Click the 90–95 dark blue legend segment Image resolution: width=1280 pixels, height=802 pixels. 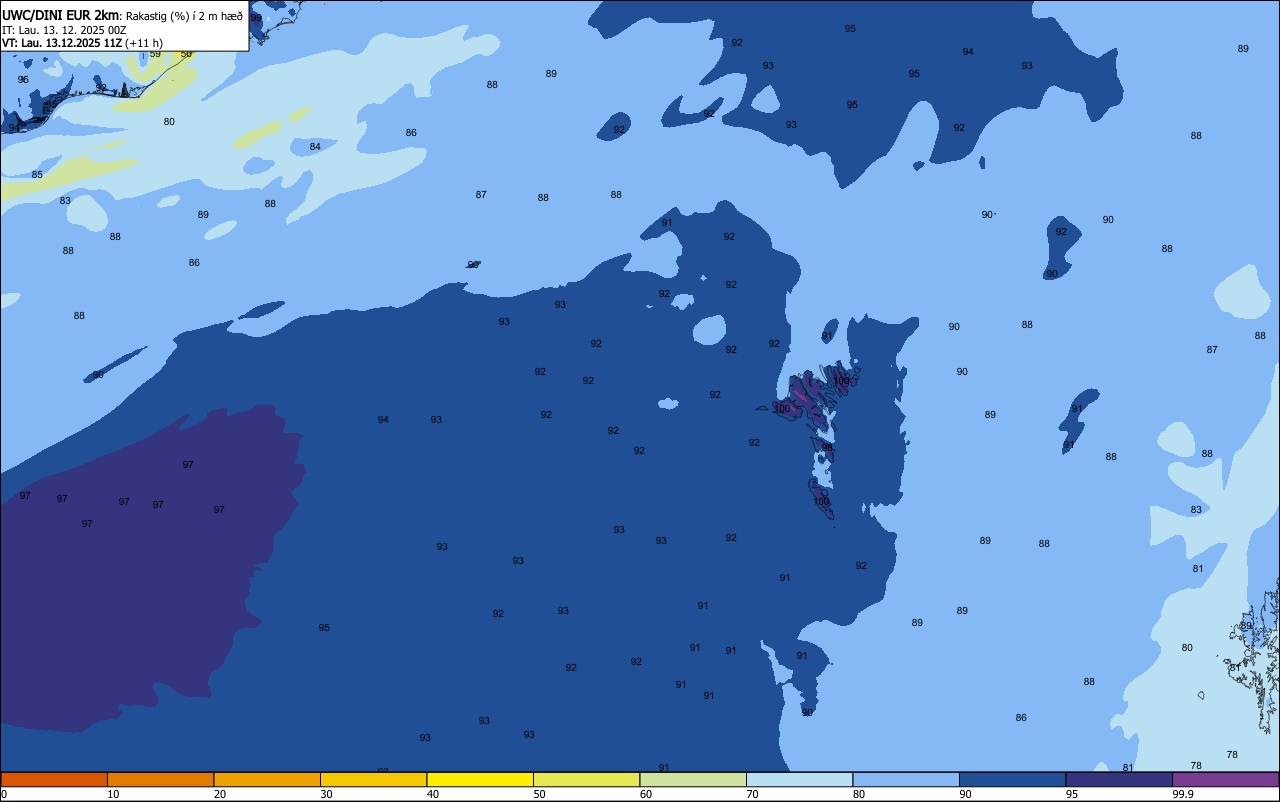1012,779
